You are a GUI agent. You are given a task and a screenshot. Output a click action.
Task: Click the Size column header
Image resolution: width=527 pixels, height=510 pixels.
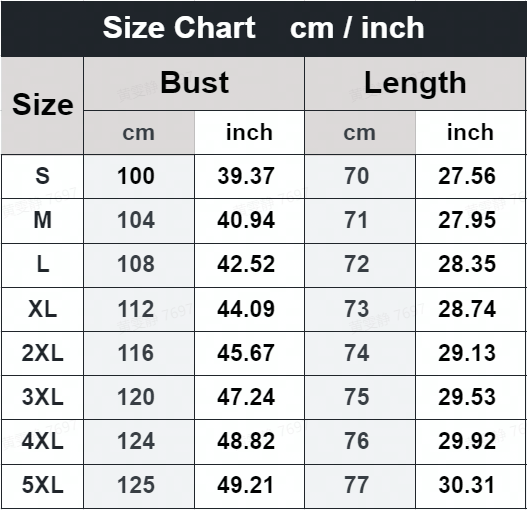pos(42,105)
